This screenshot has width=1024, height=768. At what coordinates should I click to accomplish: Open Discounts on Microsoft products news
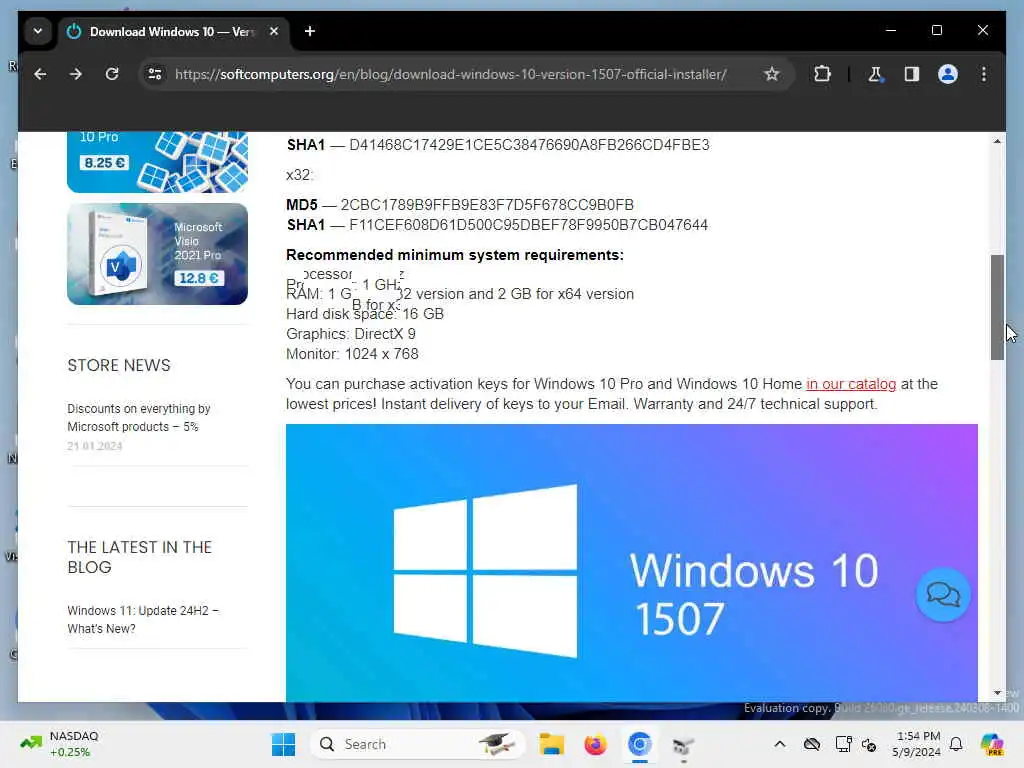click(138, 417)
